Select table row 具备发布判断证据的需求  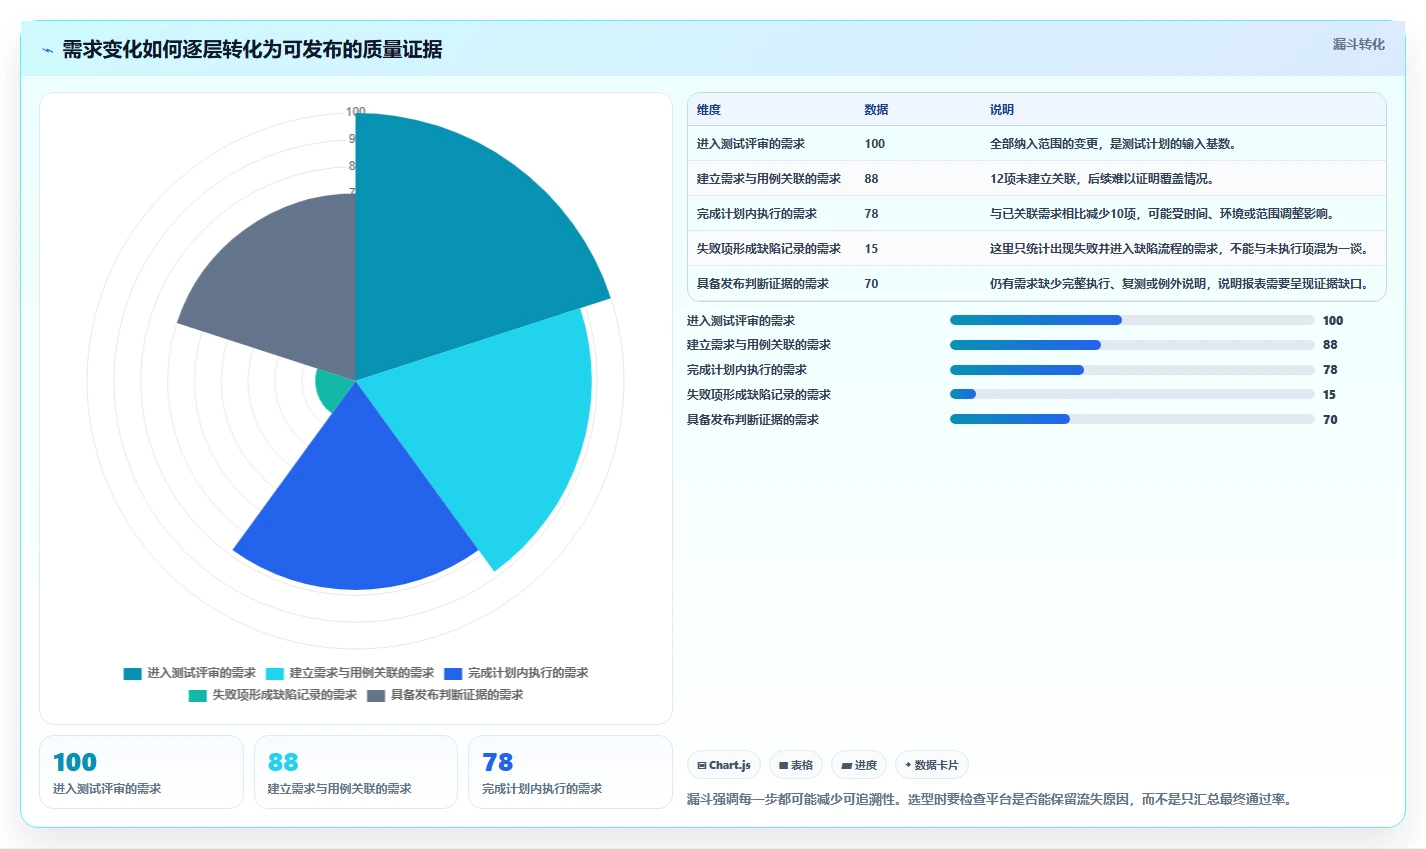point(1037,284)
